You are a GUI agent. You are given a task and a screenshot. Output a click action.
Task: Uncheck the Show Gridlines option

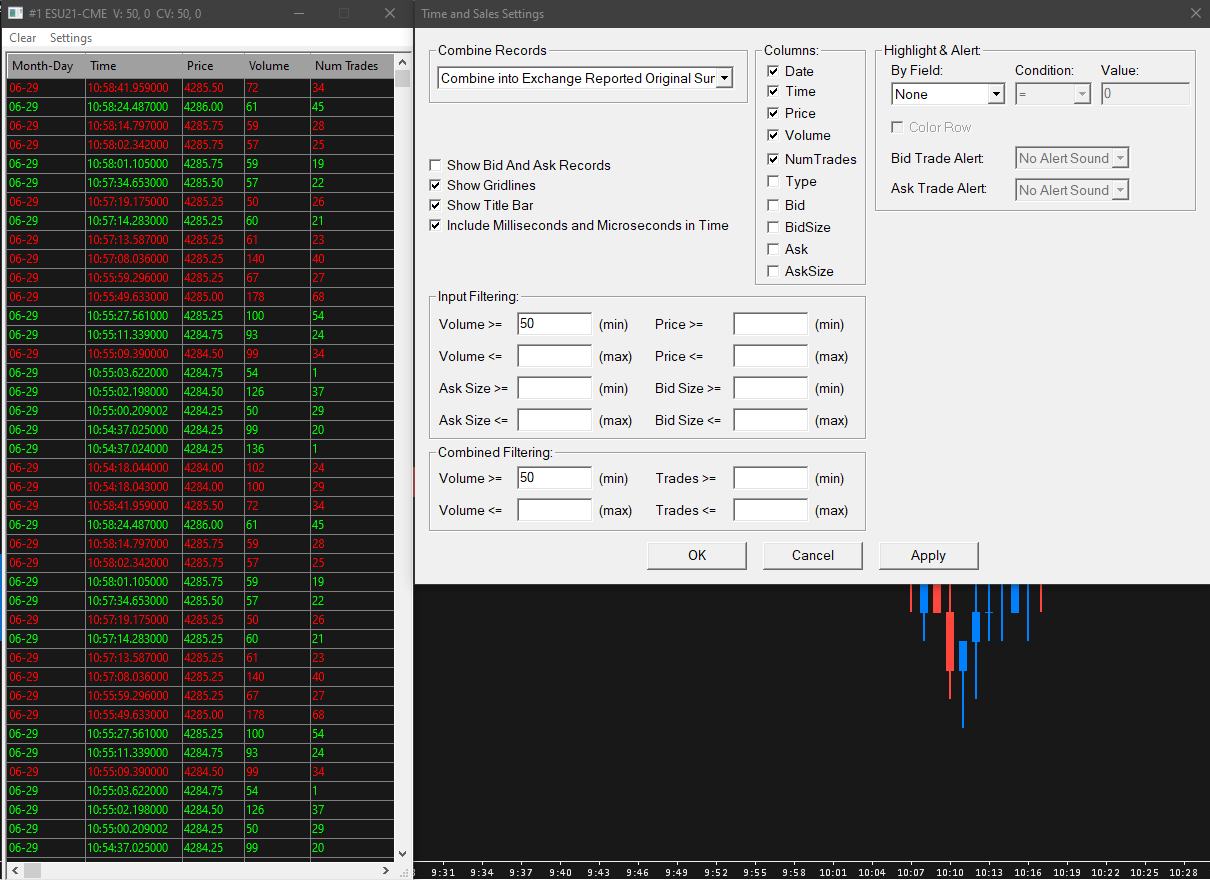click(x=435, y=185)
